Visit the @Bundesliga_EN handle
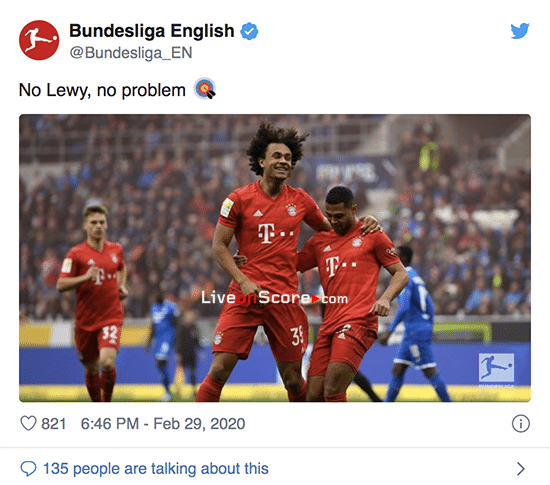Image resolution: width=550 pixels, height=485 pixels. tap(131, 53)
